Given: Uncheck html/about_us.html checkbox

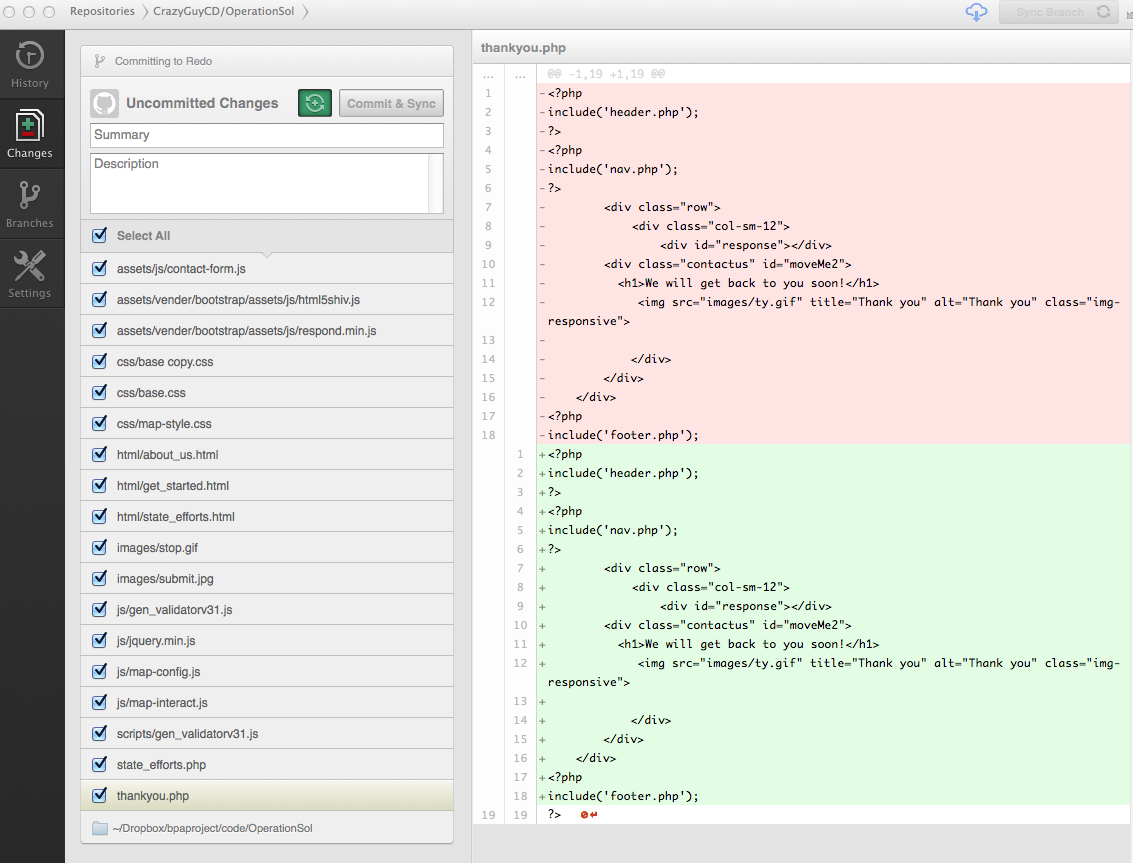Looking at the screenshot, I should (x=100, y=455).
